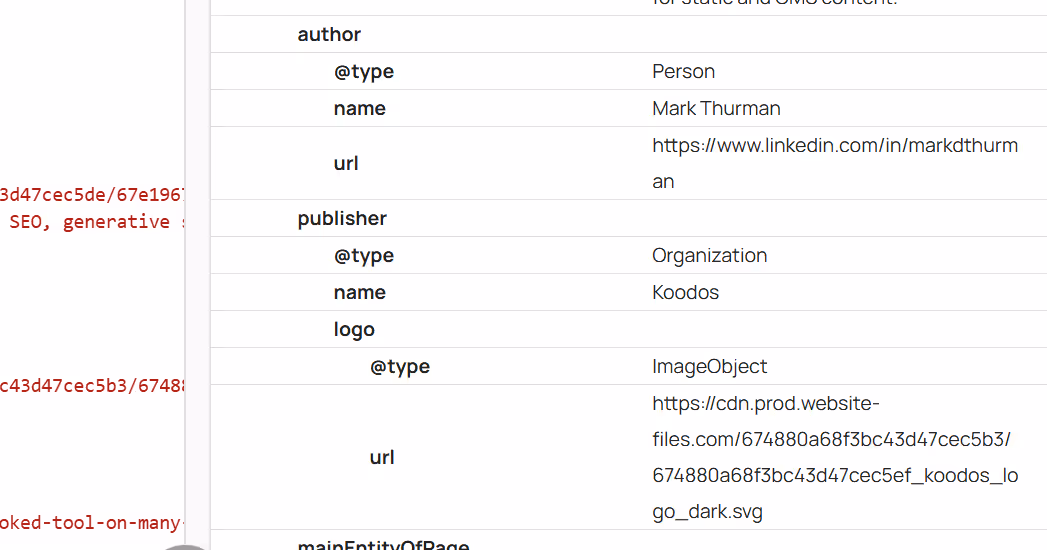Select the author property row

pos(628,34)
